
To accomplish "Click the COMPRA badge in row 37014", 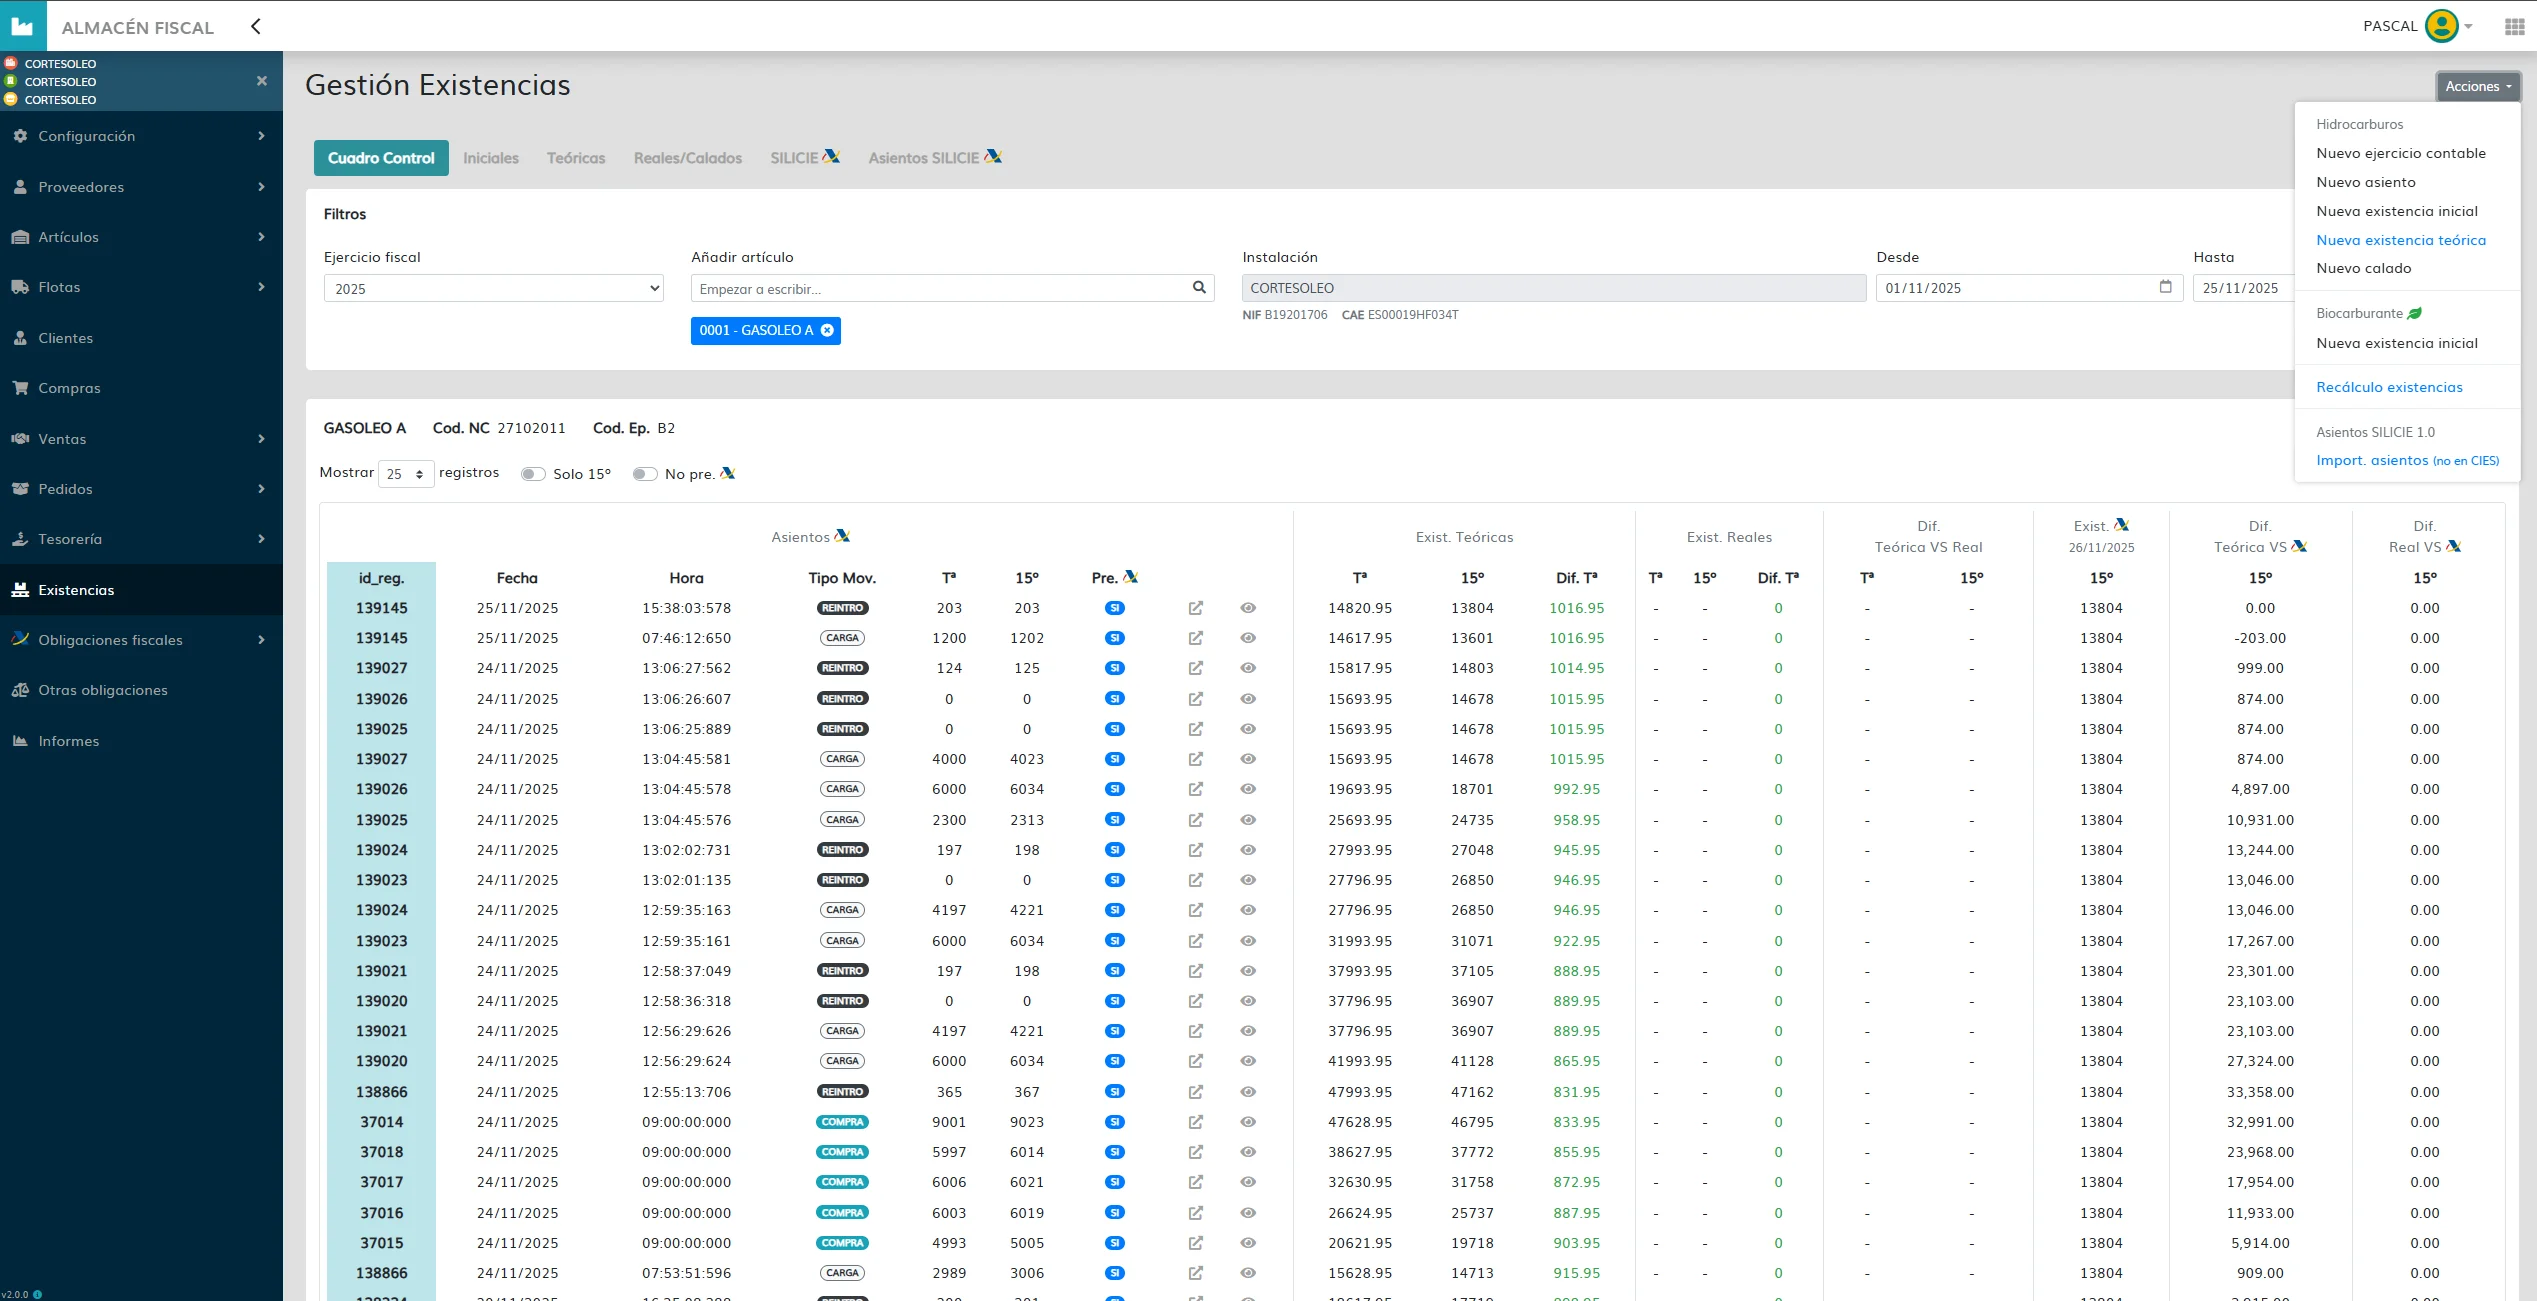I will 842,1122.
